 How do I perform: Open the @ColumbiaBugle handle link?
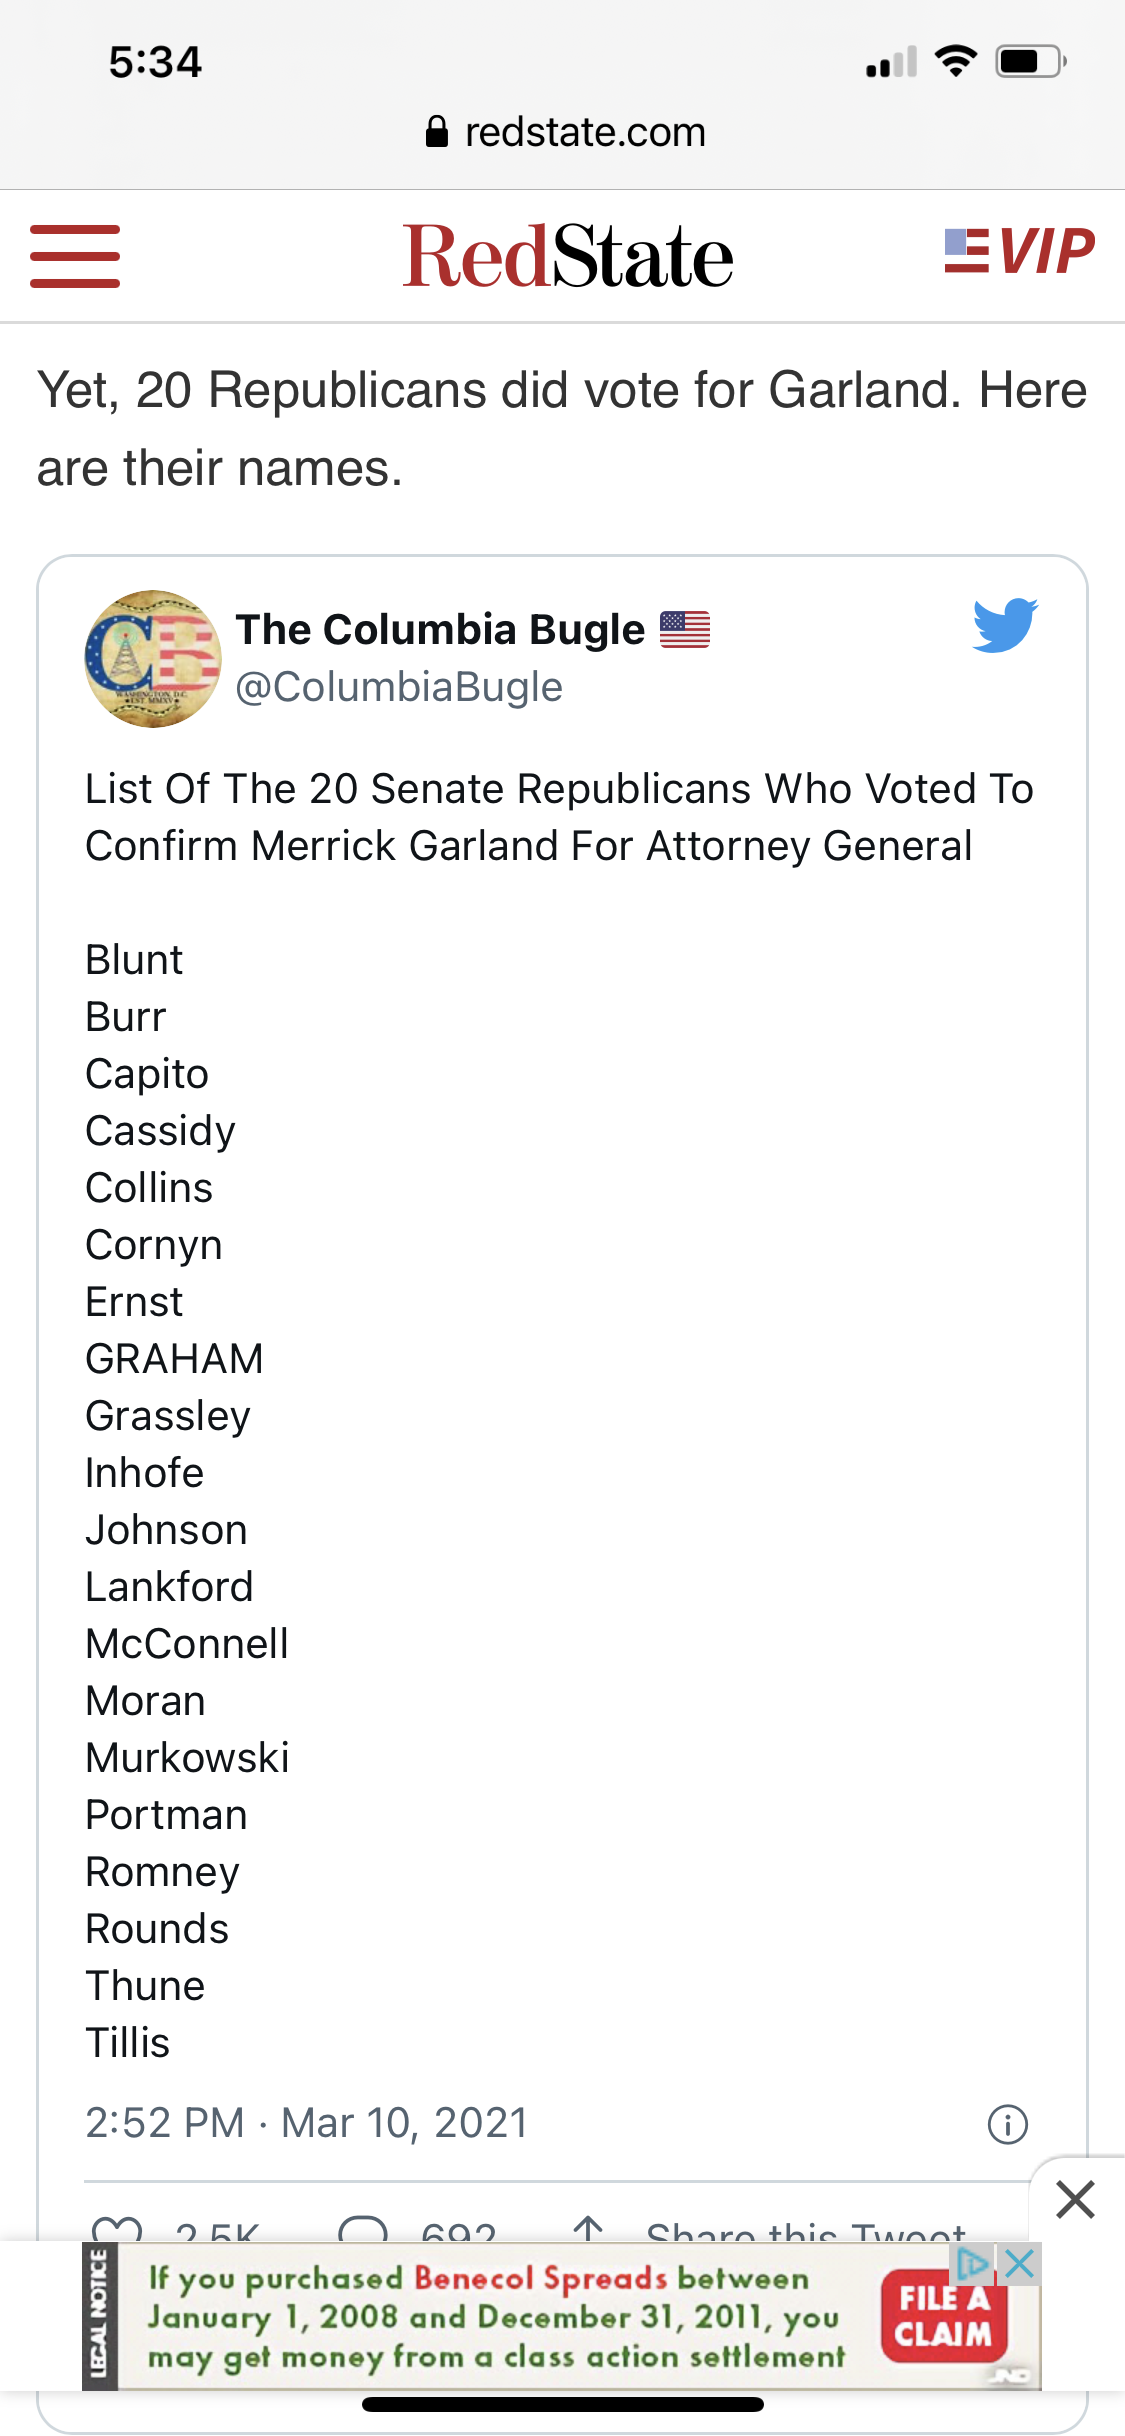[398, 688]
